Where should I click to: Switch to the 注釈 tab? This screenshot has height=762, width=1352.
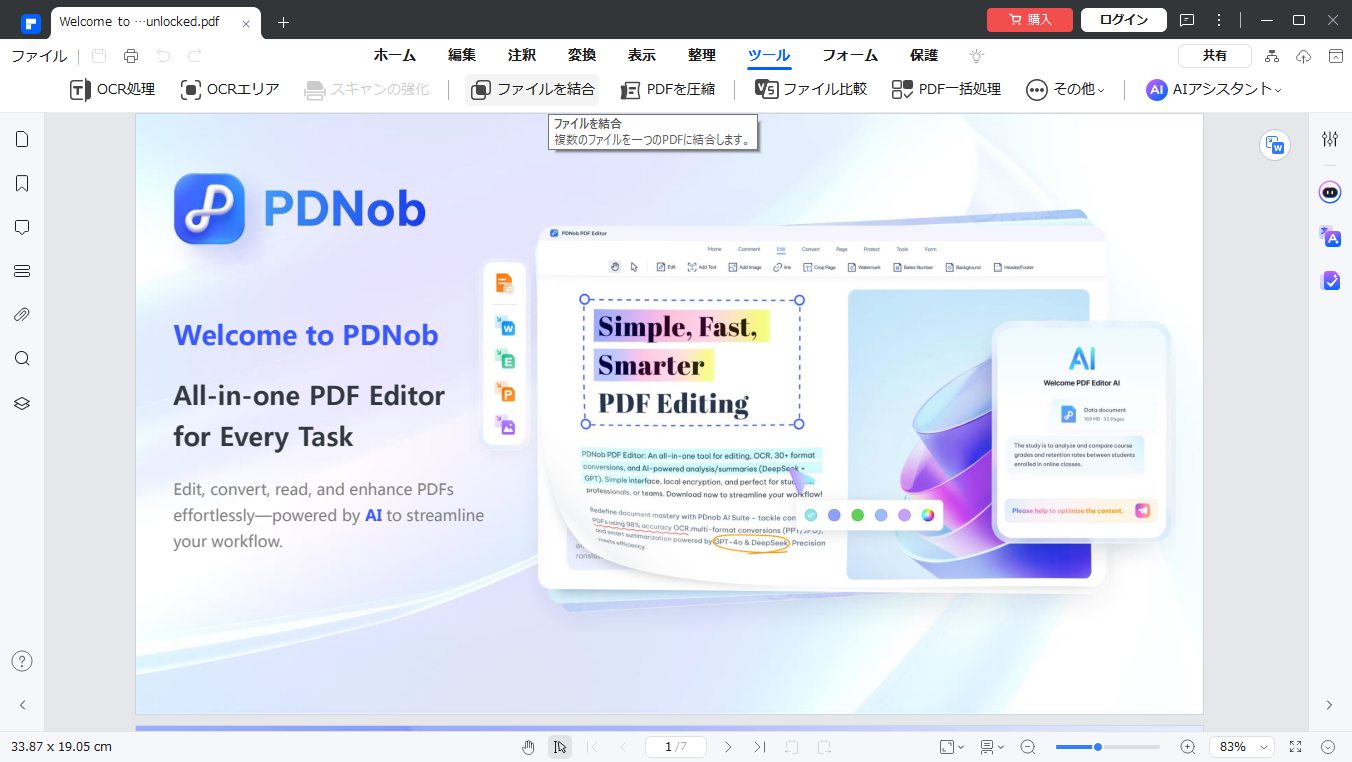click(x=522, y=56)
